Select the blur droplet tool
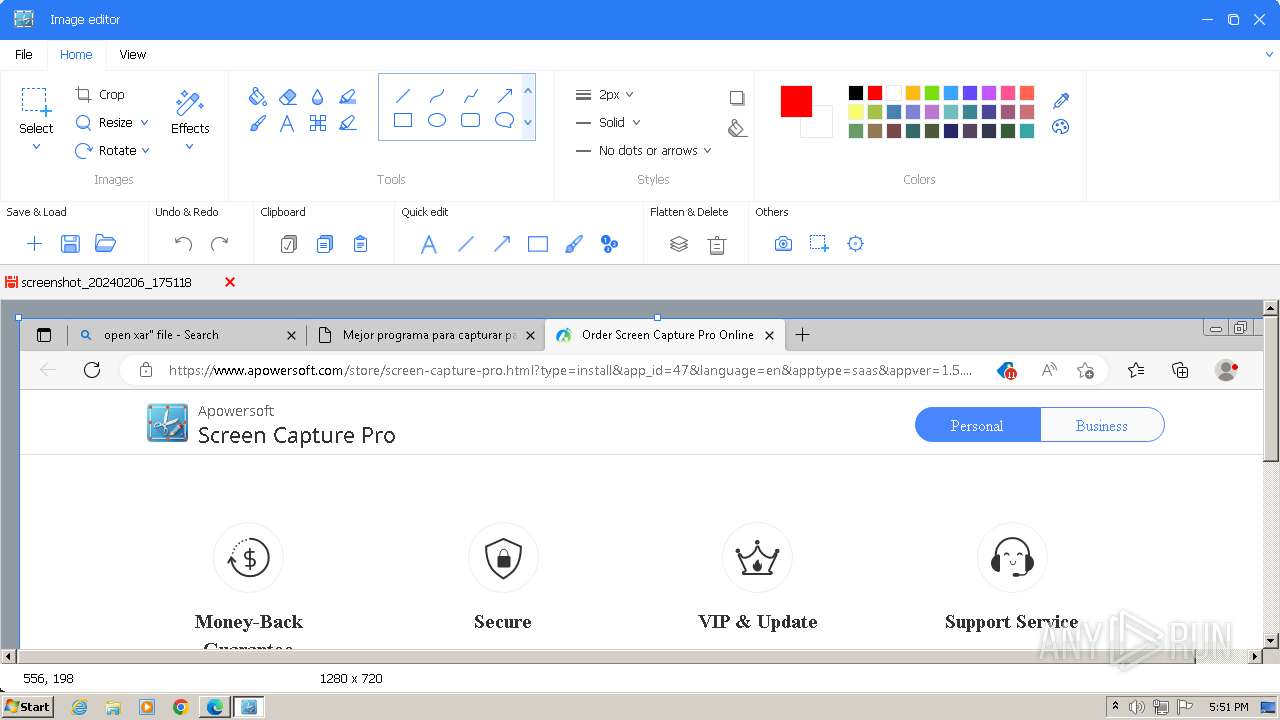This screenshot has height=720, width=1280. coord(317,96)
